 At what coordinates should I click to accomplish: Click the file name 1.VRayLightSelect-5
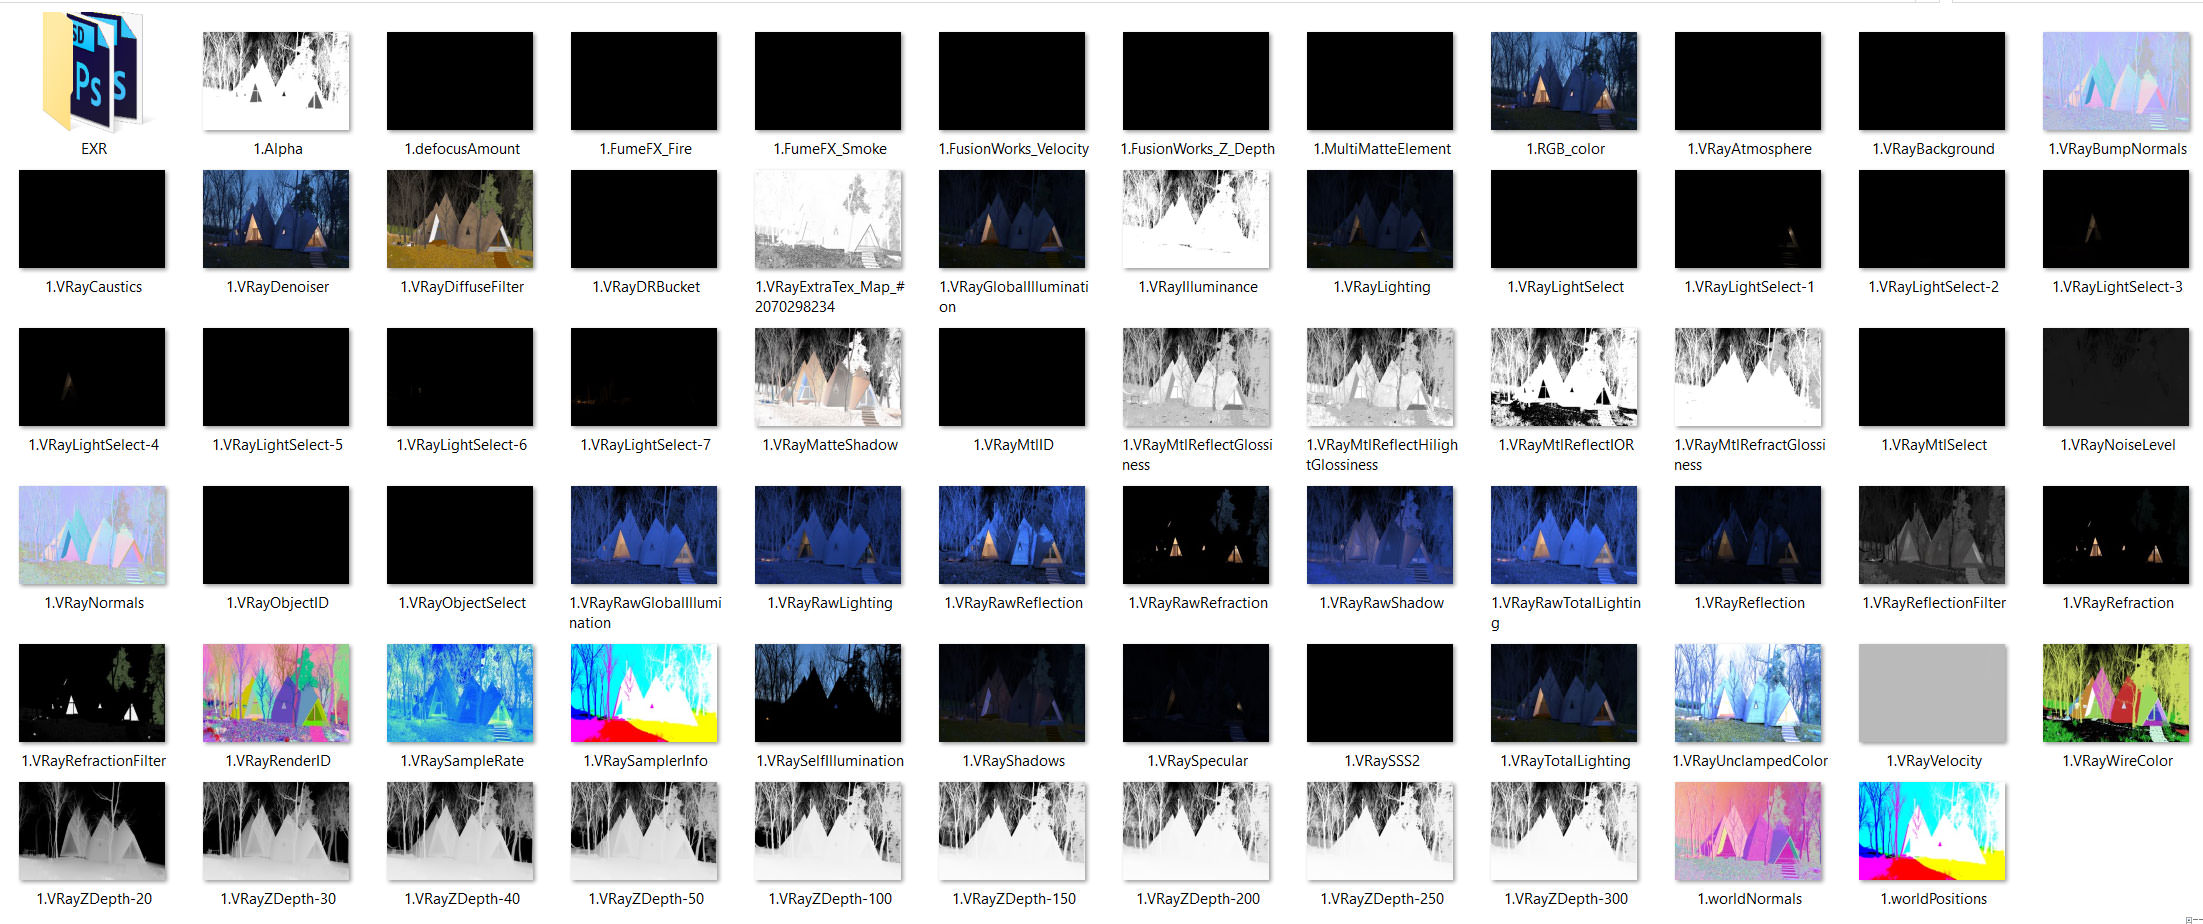[x=277, y=445]
